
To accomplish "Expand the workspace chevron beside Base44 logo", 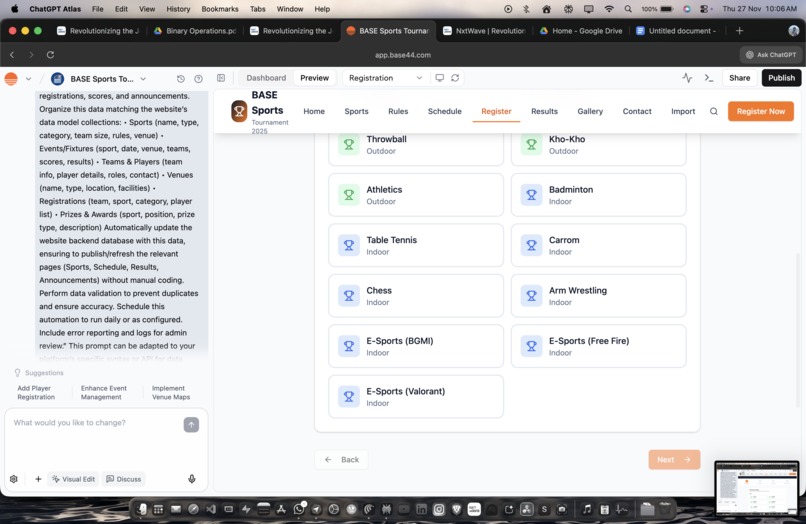I will [x=28, y=79].
